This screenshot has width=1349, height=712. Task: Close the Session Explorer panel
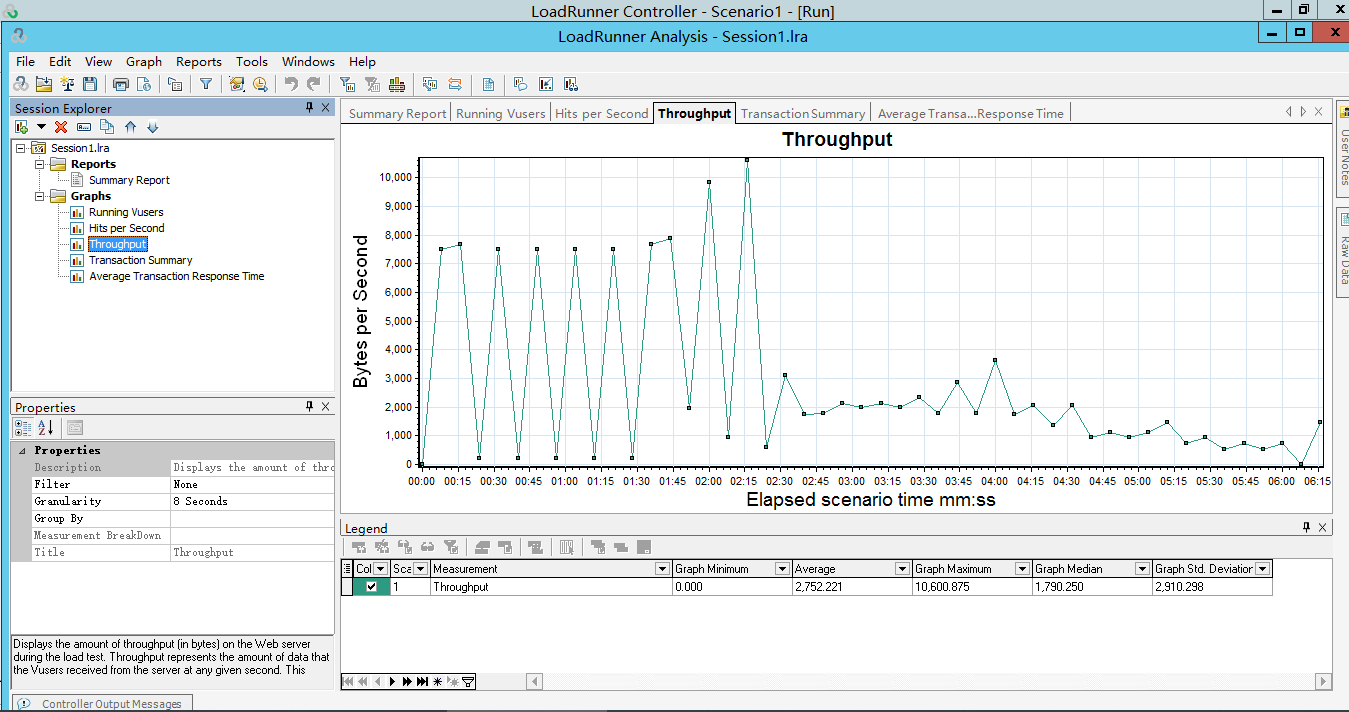tap(325, 107)
